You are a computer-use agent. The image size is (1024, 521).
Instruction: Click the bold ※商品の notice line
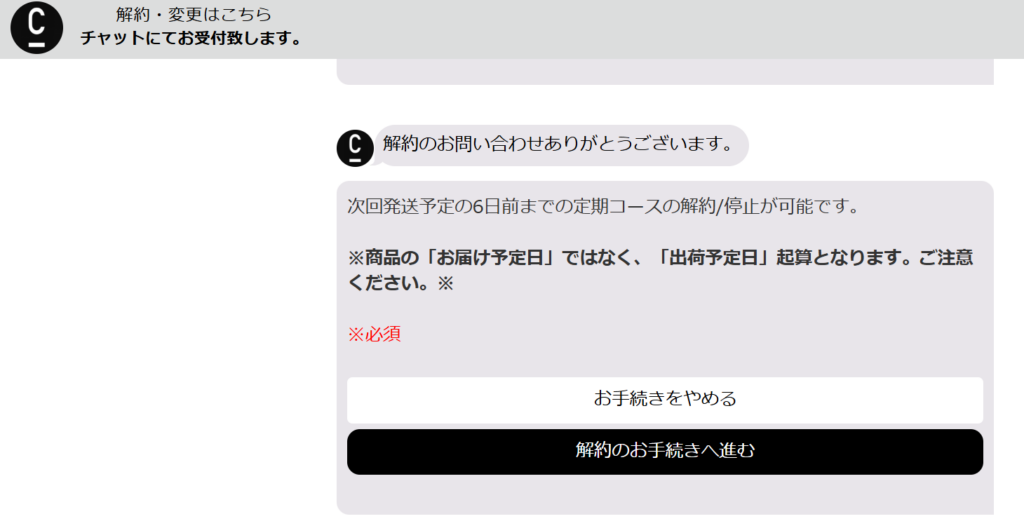[x=660, y=257]
